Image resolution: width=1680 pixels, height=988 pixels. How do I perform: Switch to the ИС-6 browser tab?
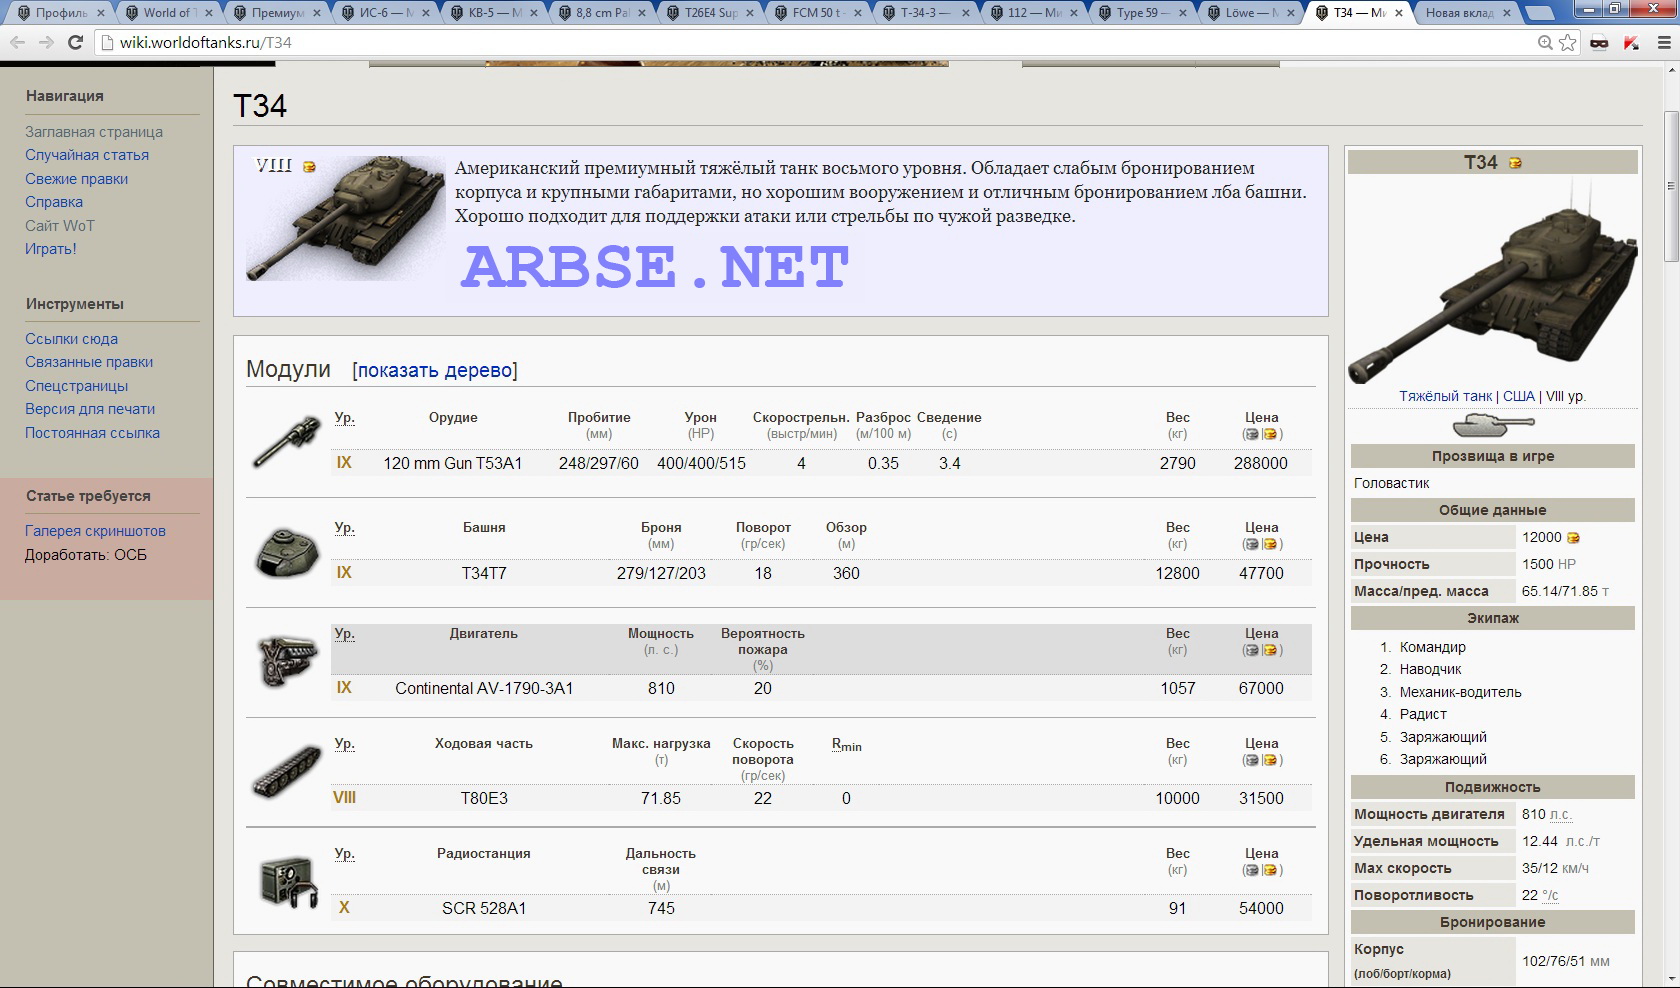tap(384, 13)
